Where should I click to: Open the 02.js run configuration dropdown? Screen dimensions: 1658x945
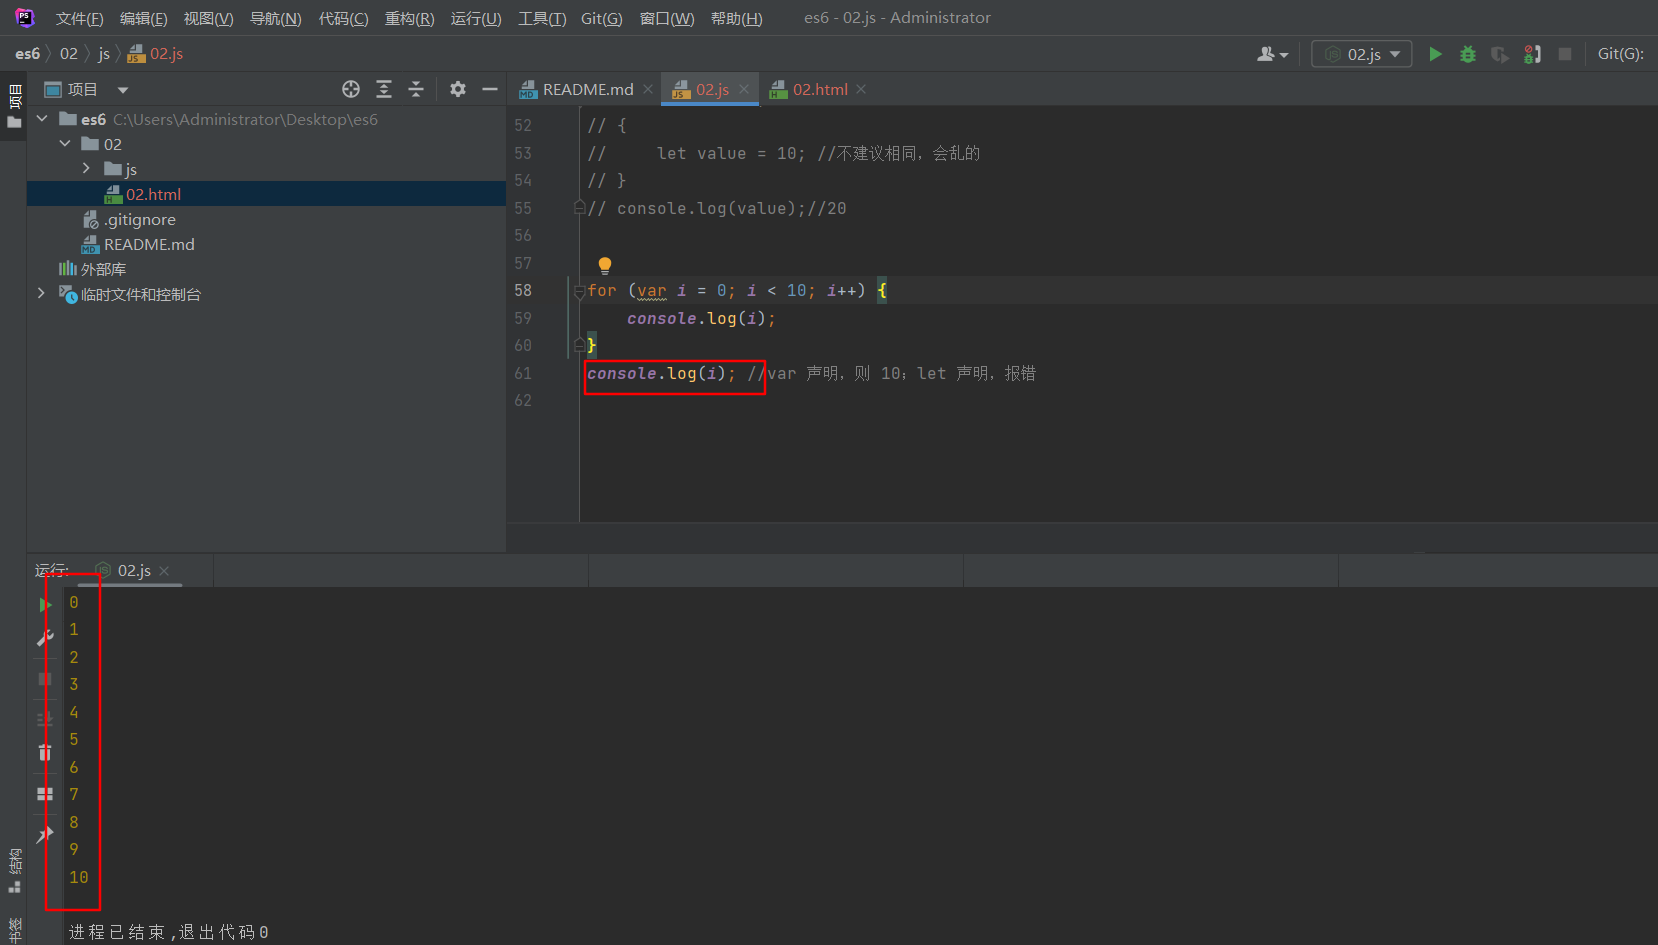tap(1362, 54)
